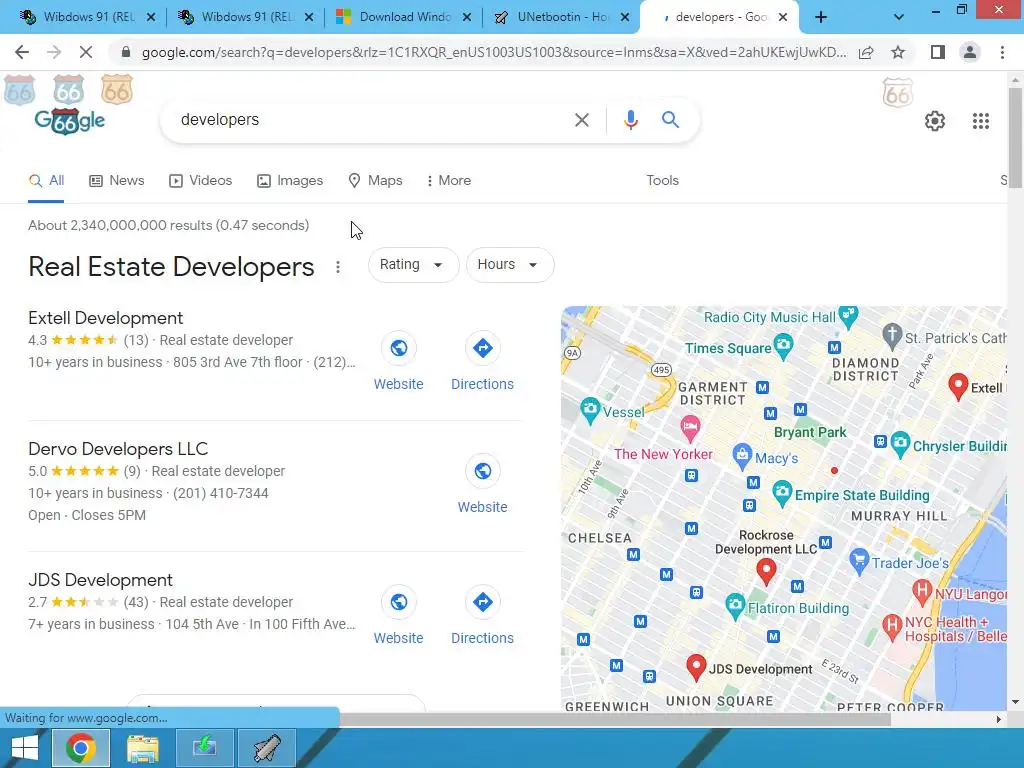Open Dervo Developers LLC listing title
This screenshot has height=768, width=1024.
(x=118, y=449)
